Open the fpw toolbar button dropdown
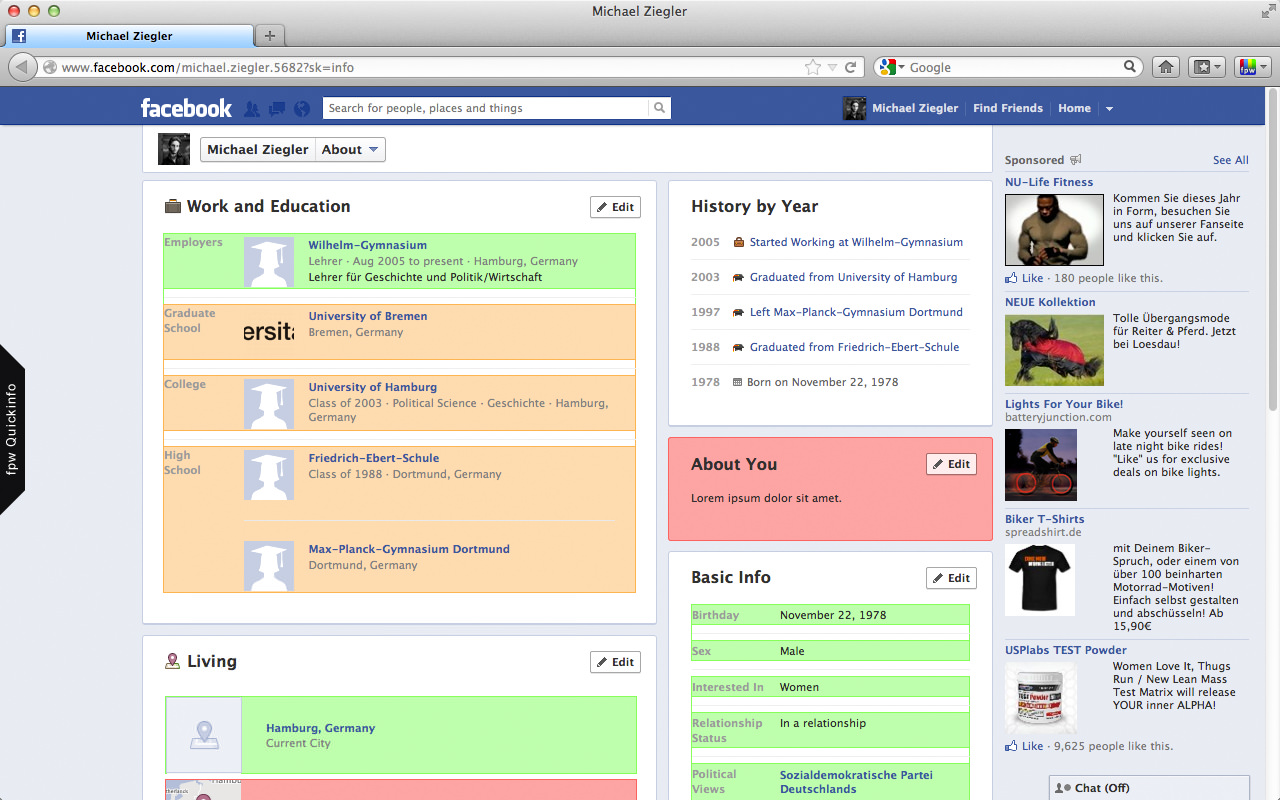The image size is (1280, 800). pyautogui.click(x=1252, y=67)
